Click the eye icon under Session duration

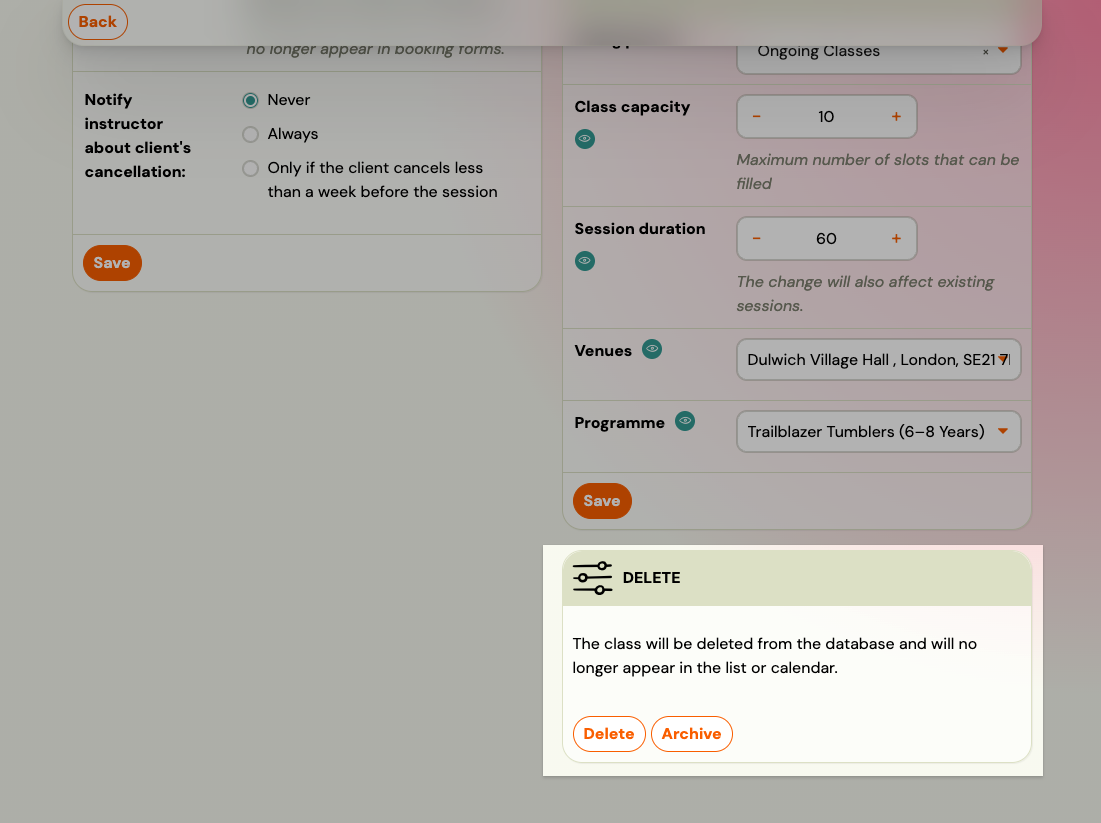pos(585,261)
